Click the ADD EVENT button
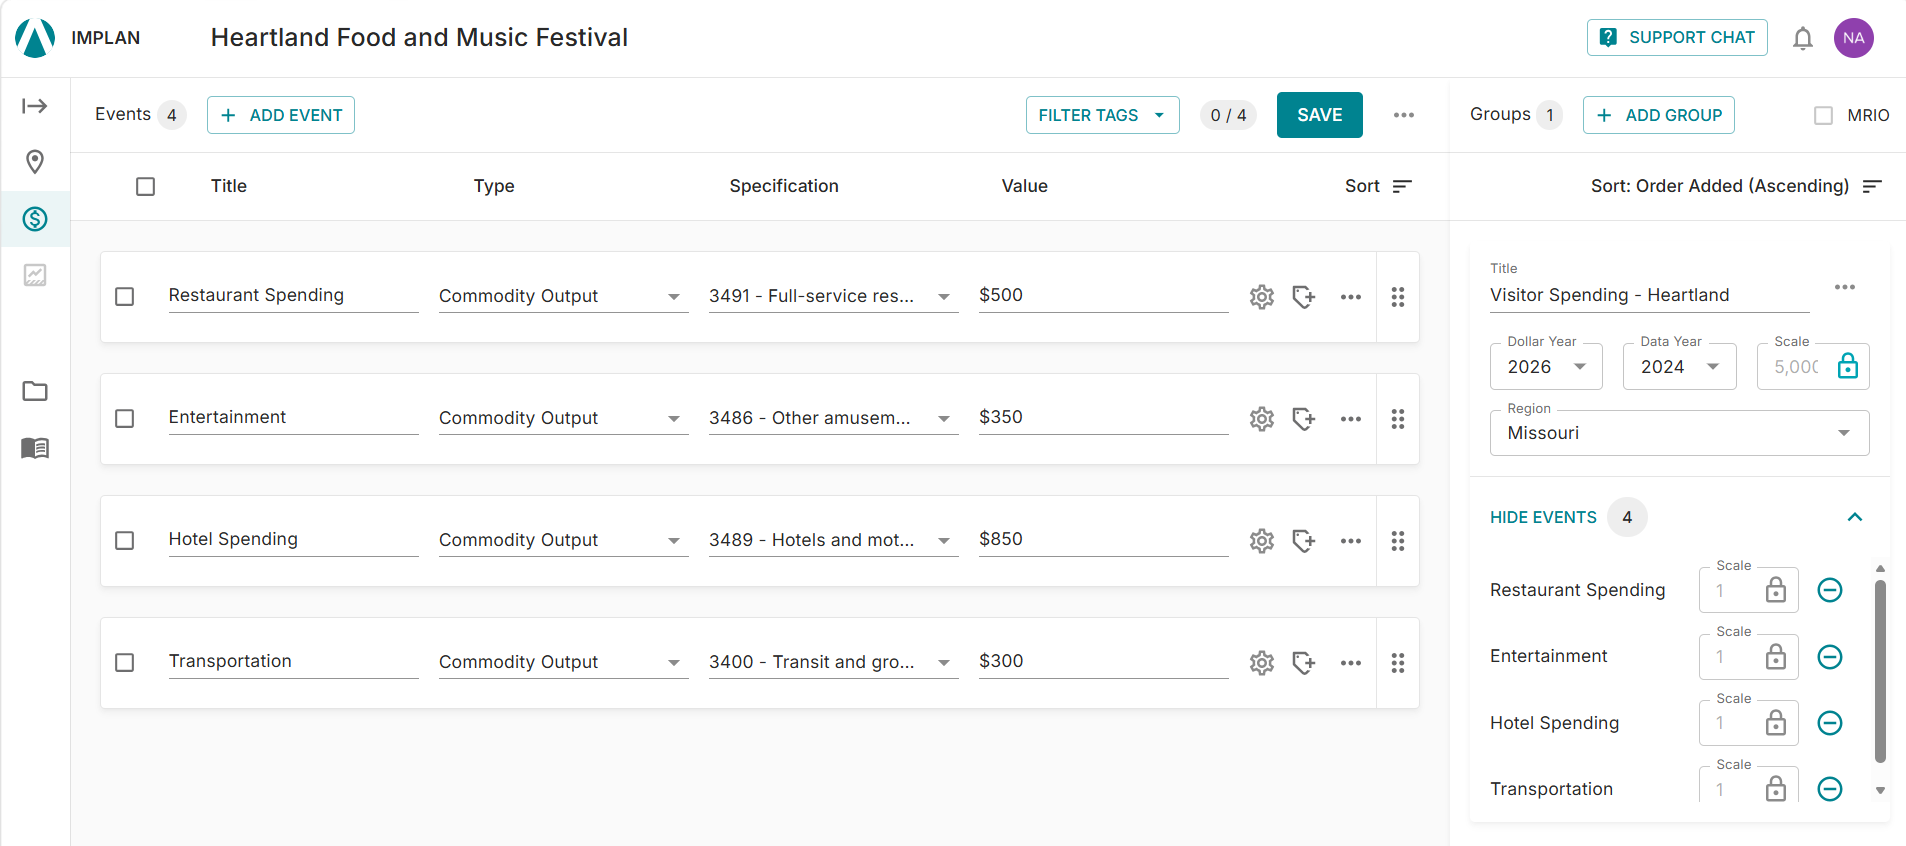The image size is (1906, 846). point(281,115)
